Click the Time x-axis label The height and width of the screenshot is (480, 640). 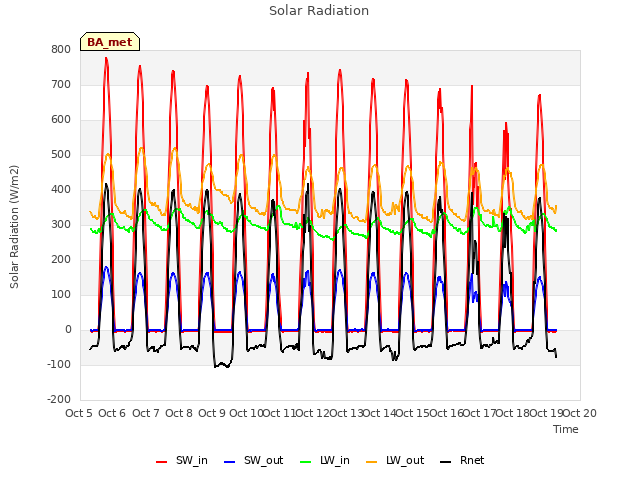566,429
